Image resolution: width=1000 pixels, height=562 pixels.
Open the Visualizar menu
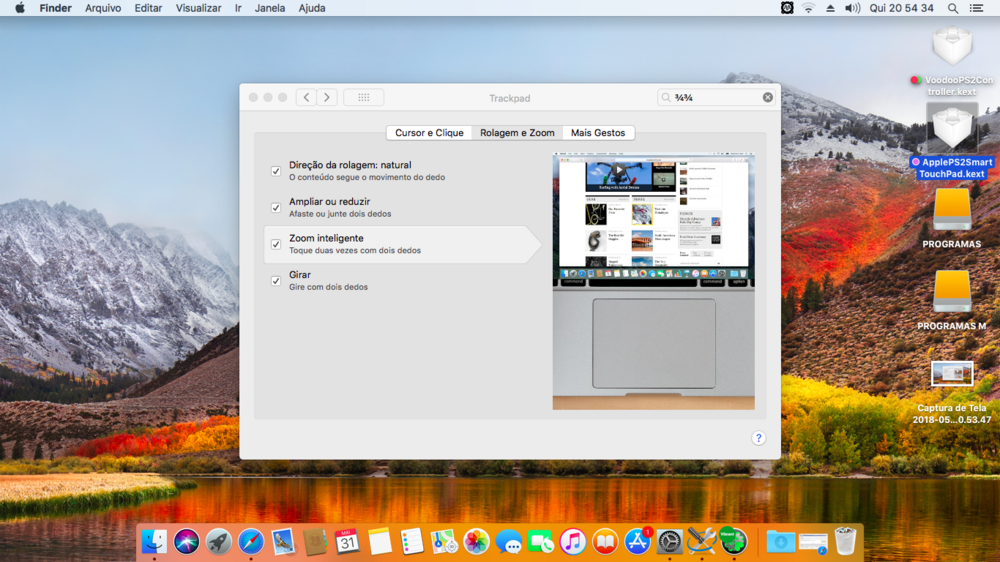pos(198,8)
